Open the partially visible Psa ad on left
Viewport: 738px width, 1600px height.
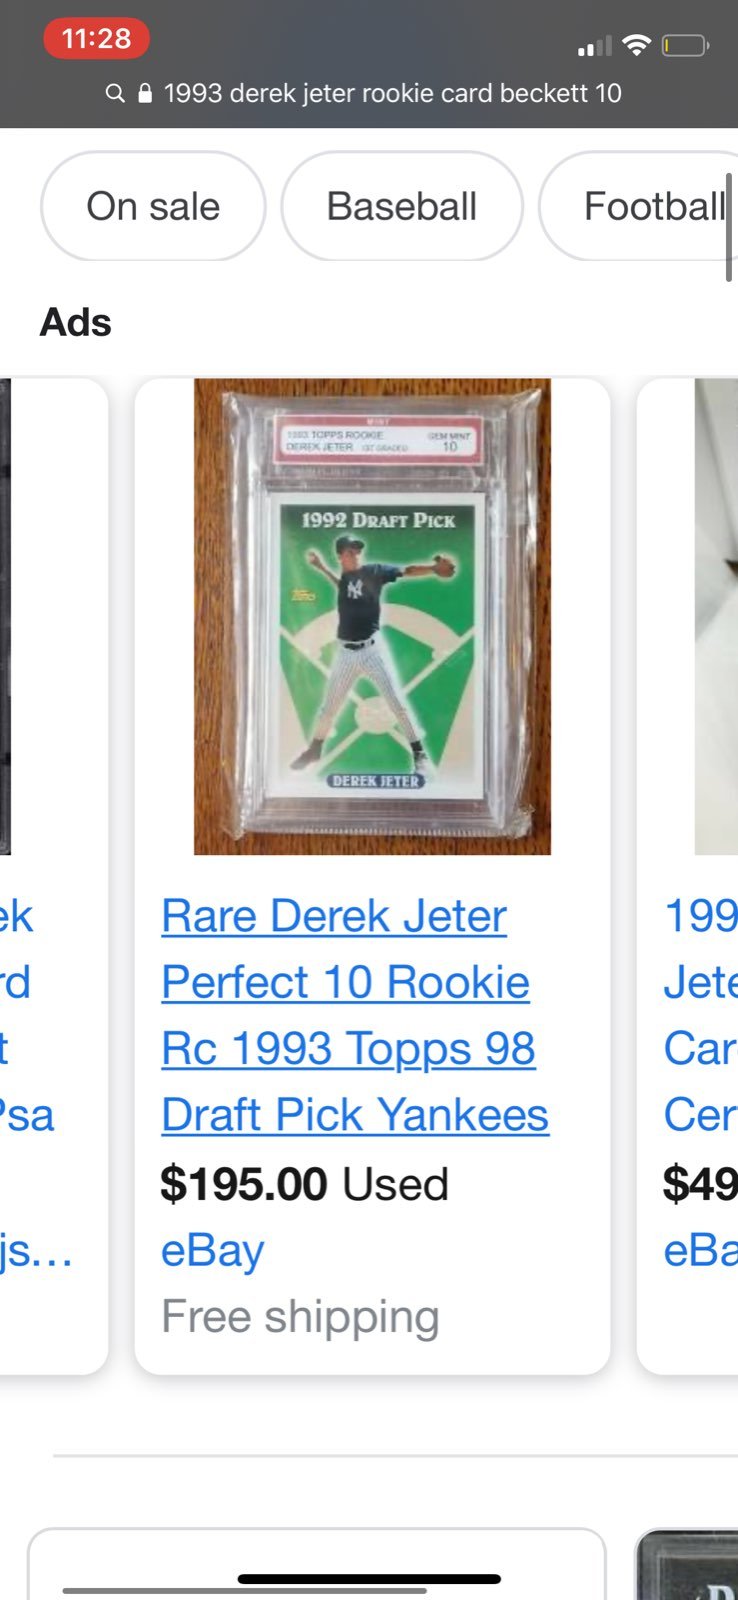point(53,876)
